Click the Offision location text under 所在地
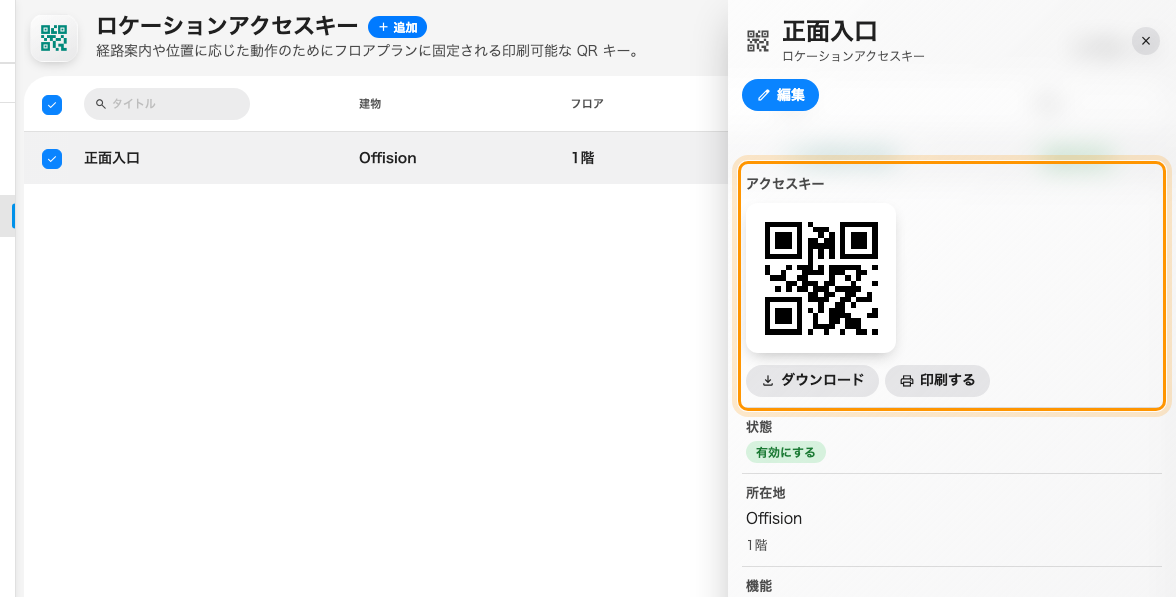The height and width of the screenshot is (597, 1176). point(774,518)
